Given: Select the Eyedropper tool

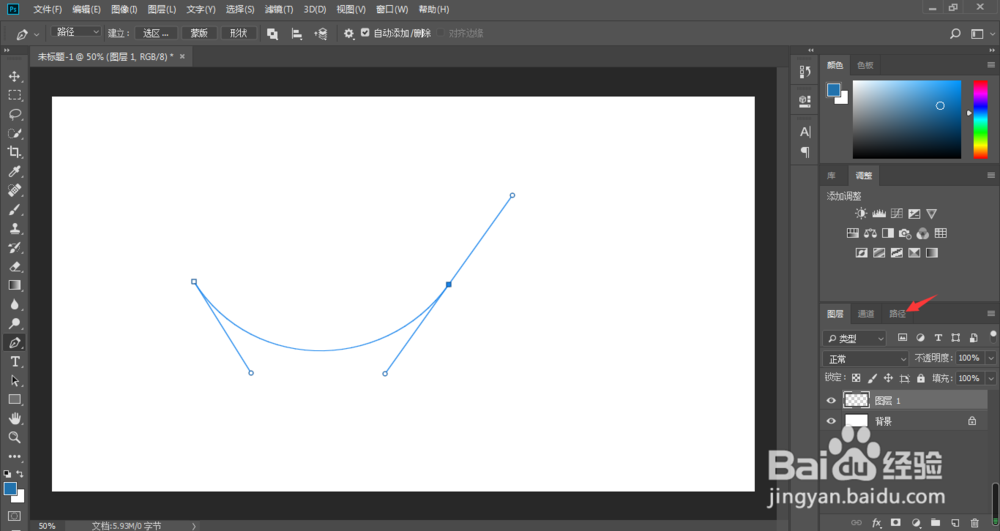Looking at the screenshot, I should [15, 171].
